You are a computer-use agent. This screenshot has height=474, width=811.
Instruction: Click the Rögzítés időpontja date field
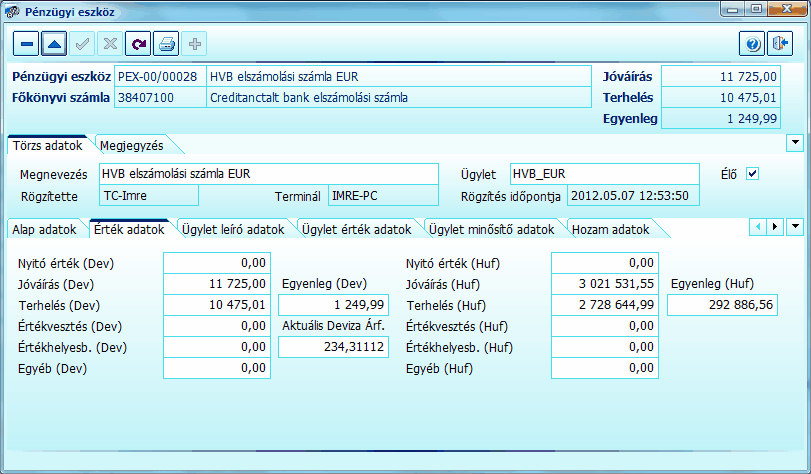click(x=634, y=196)
